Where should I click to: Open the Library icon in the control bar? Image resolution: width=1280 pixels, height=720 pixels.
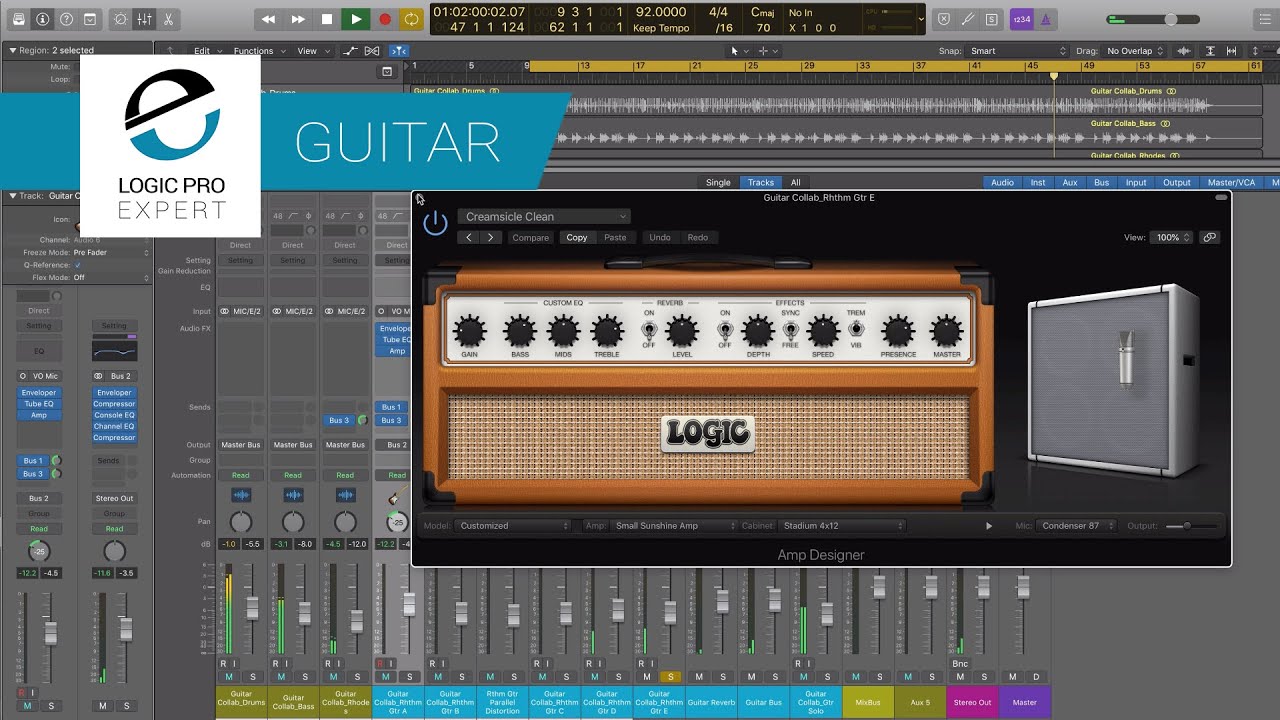[18, 19]
